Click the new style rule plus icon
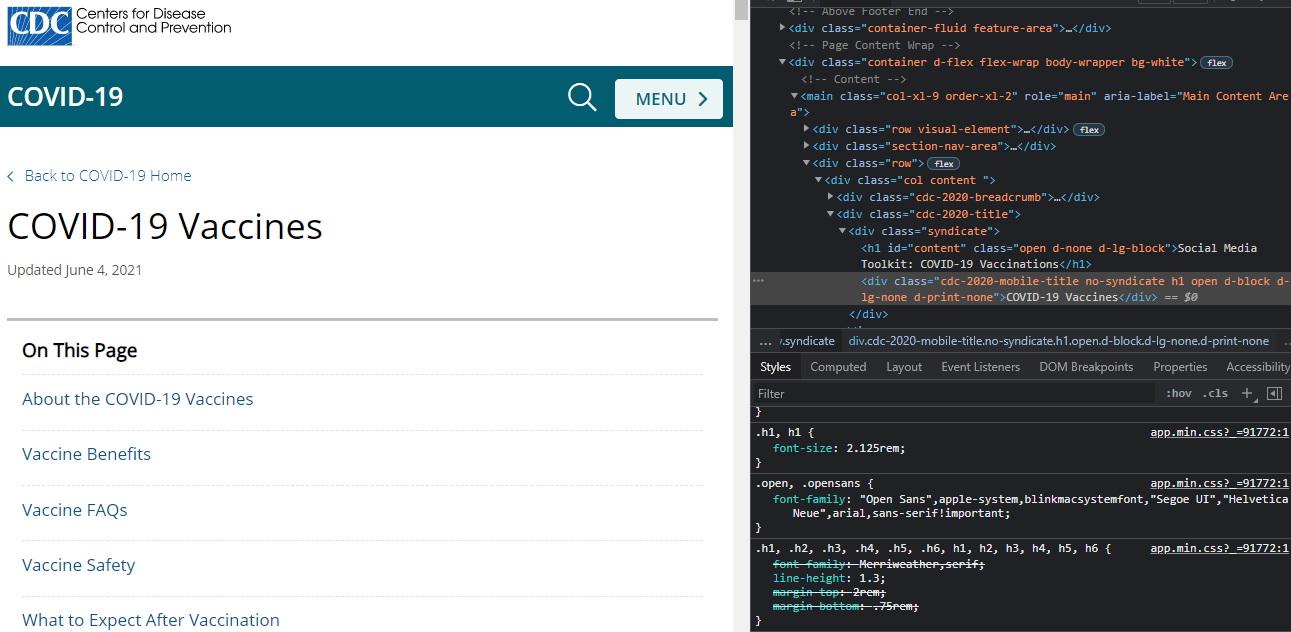 click(x=1248, y=394)
